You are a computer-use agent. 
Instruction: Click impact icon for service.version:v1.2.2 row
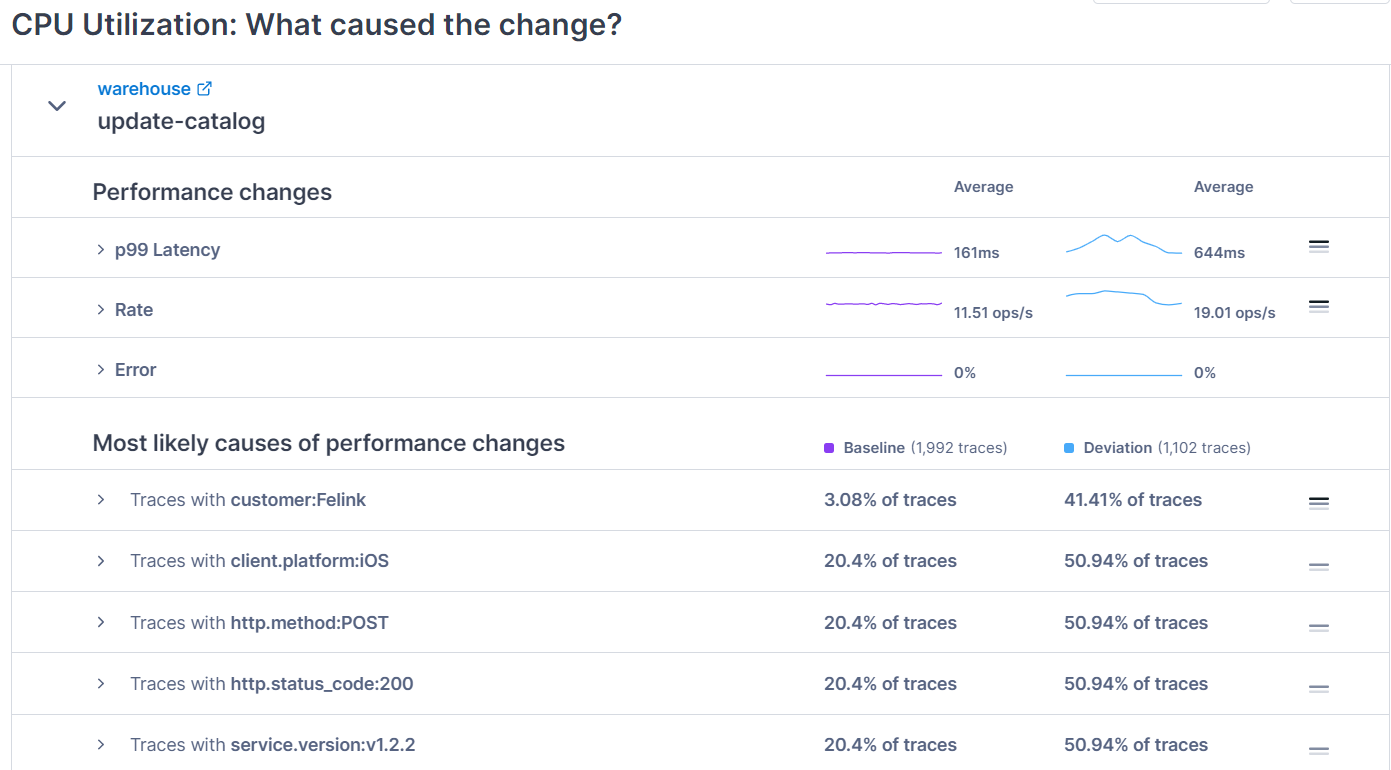pos(1318,750)
